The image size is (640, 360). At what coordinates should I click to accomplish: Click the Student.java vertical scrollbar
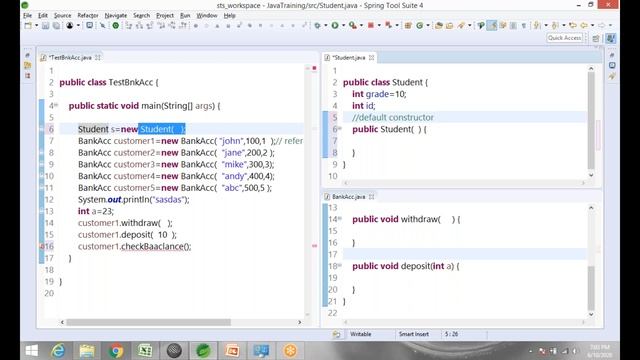tap(591, 122)
